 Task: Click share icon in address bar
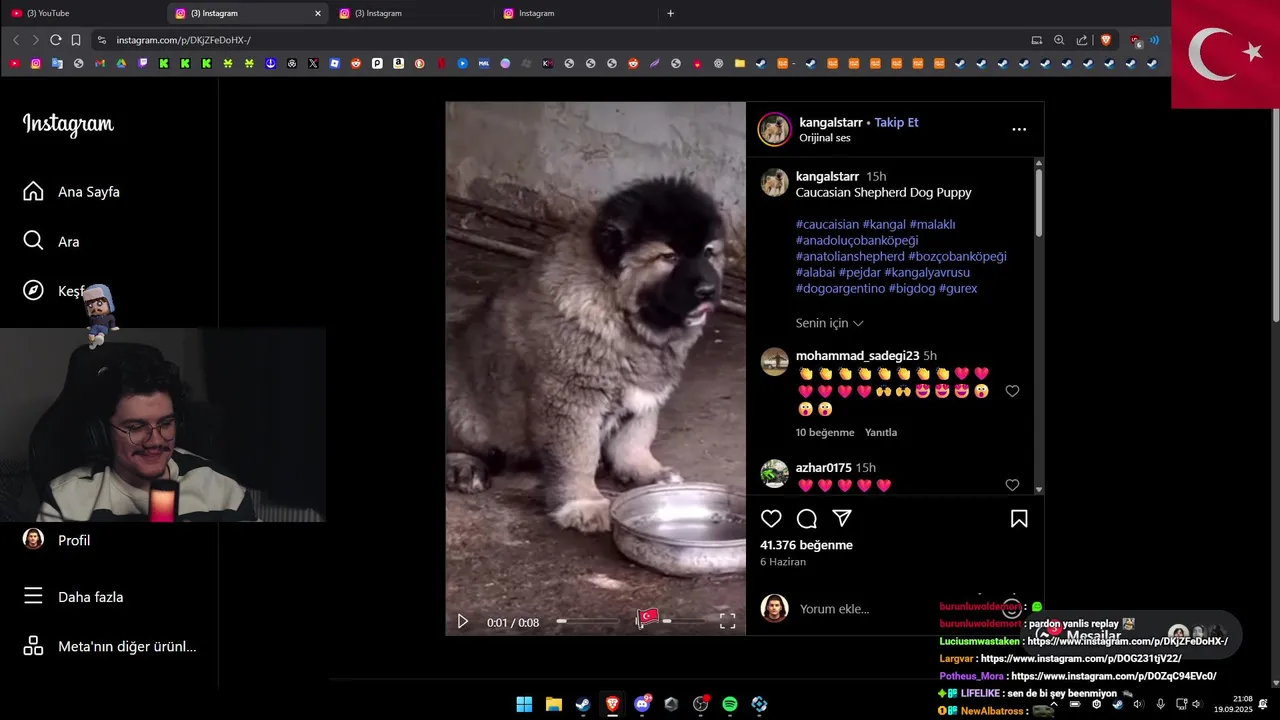pyautogui.click(x=1082, y=40)
